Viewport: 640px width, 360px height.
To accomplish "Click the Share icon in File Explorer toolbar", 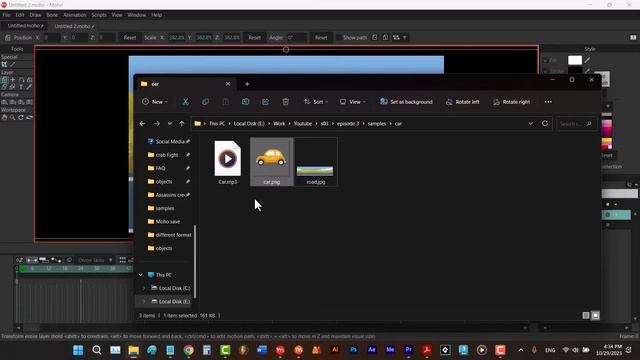I will pos(265,102).
